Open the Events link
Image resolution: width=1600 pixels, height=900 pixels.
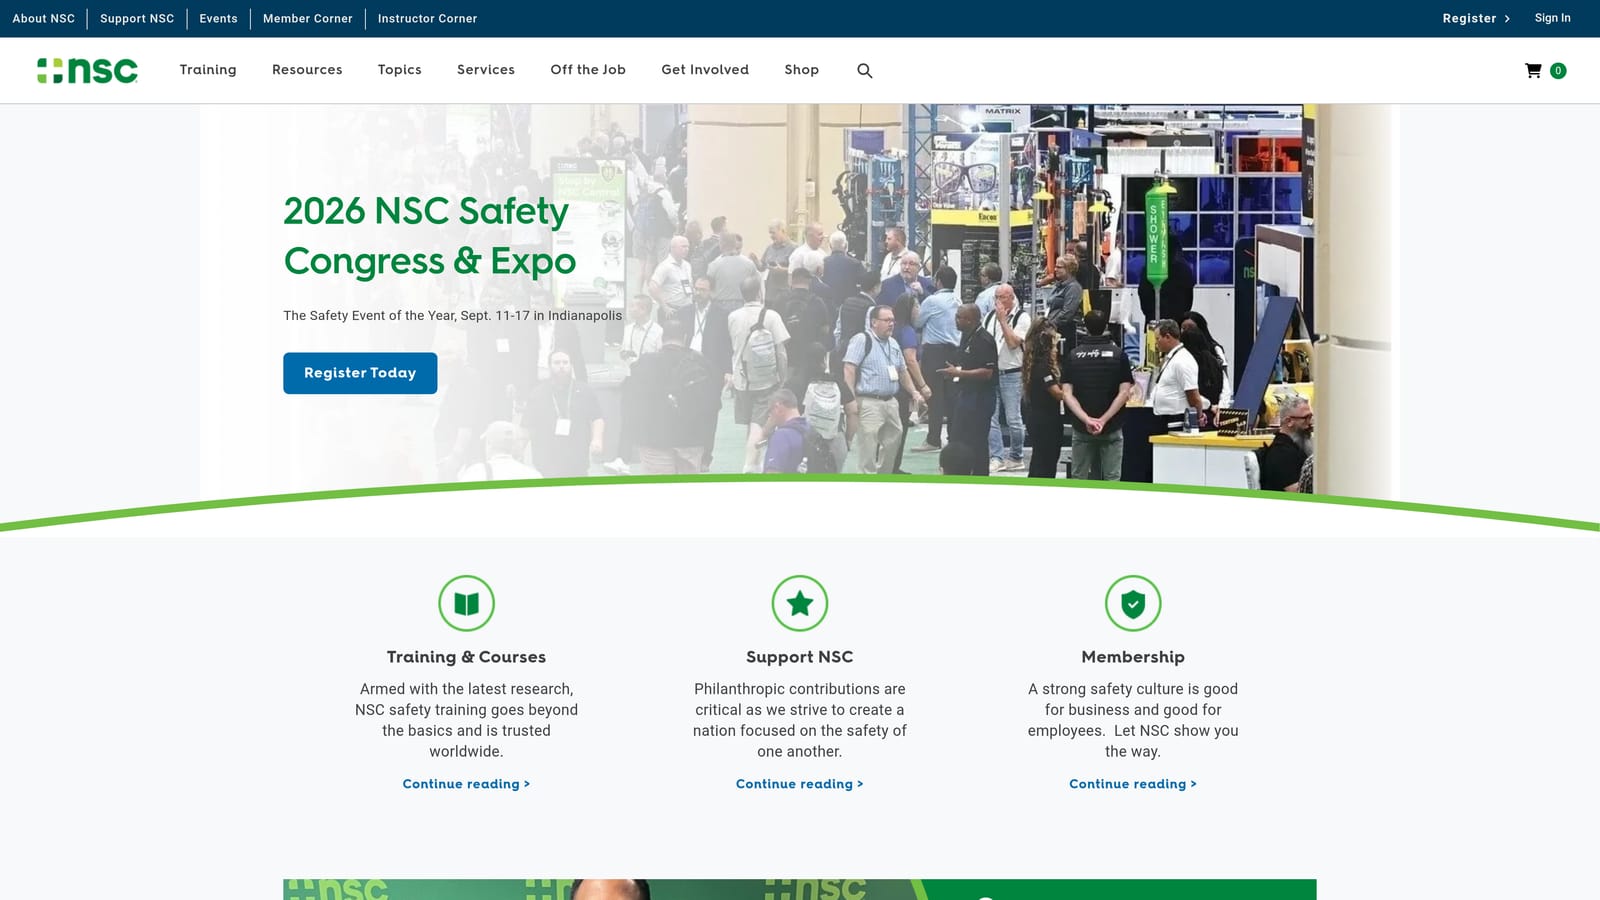tap(219, 19)
